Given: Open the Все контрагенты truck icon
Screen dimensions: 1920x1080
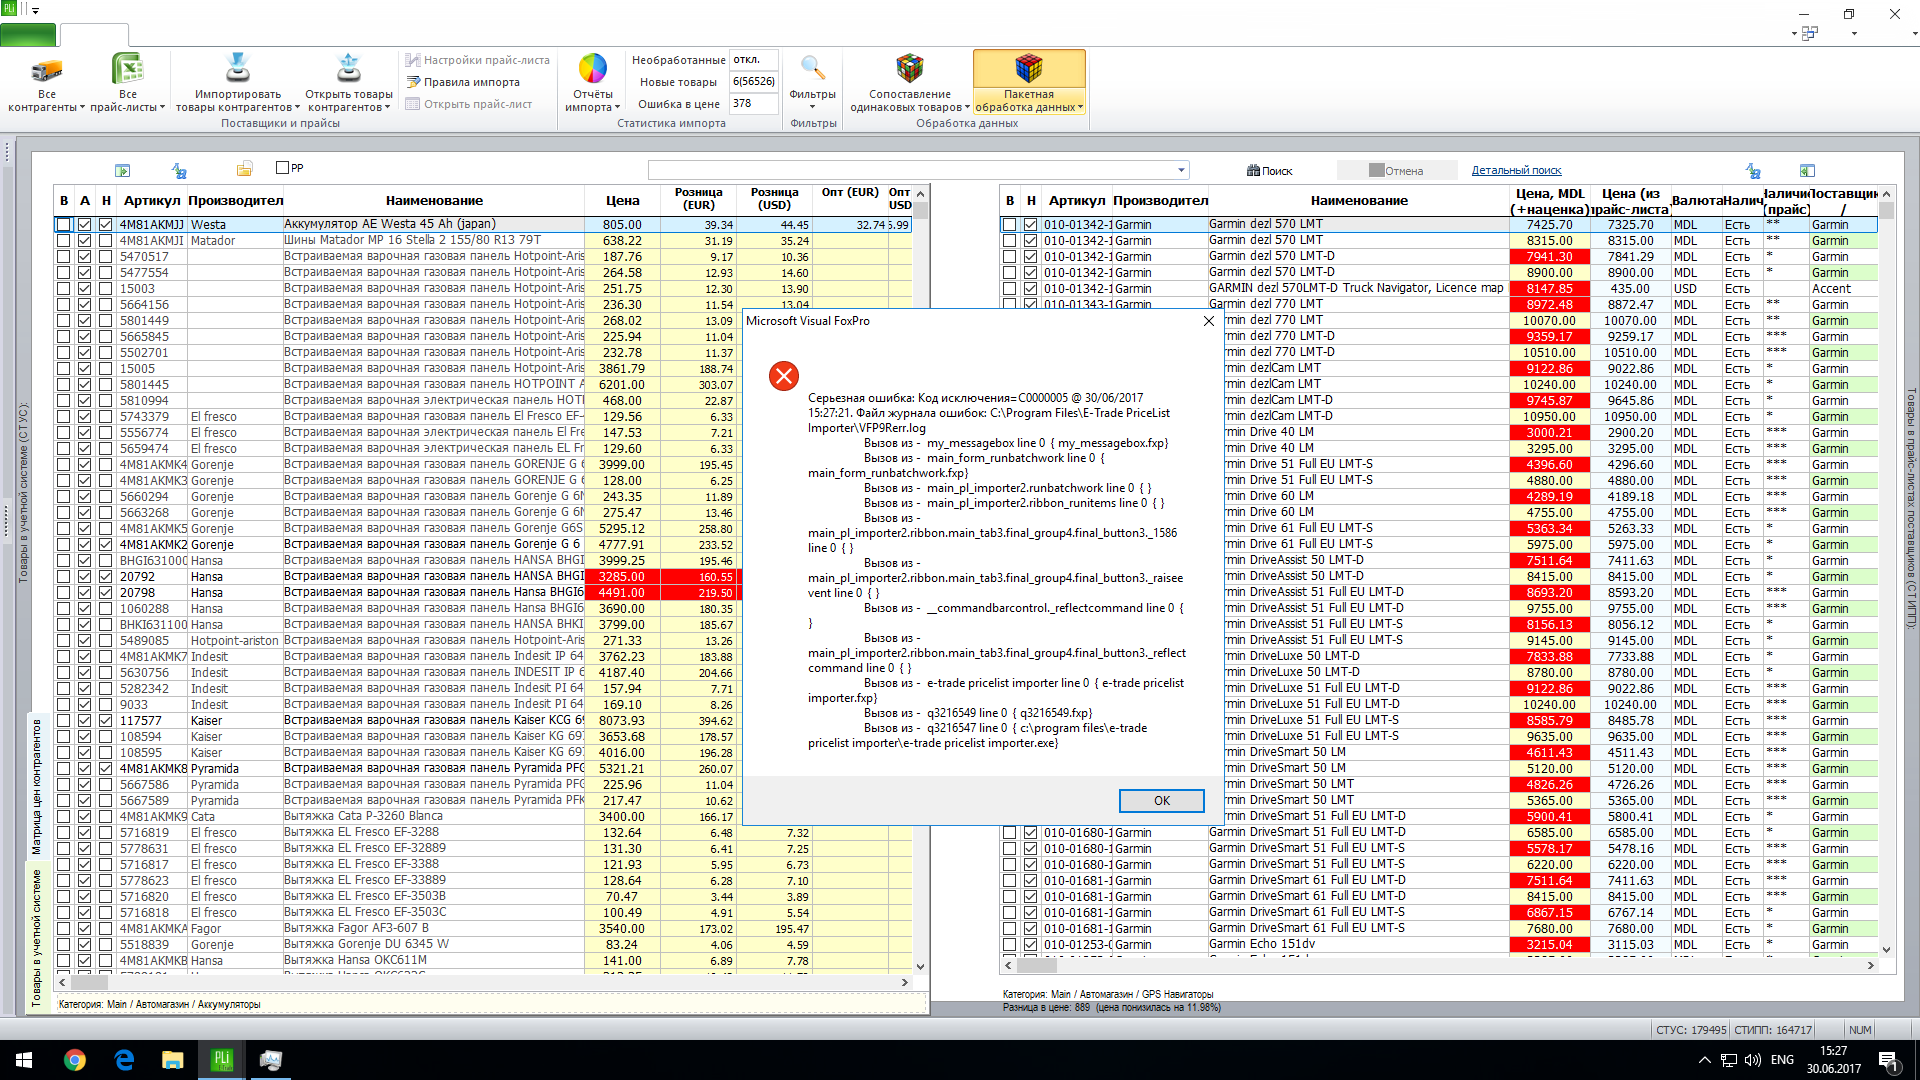Looking at the screenshot, I should click(47, 70).
